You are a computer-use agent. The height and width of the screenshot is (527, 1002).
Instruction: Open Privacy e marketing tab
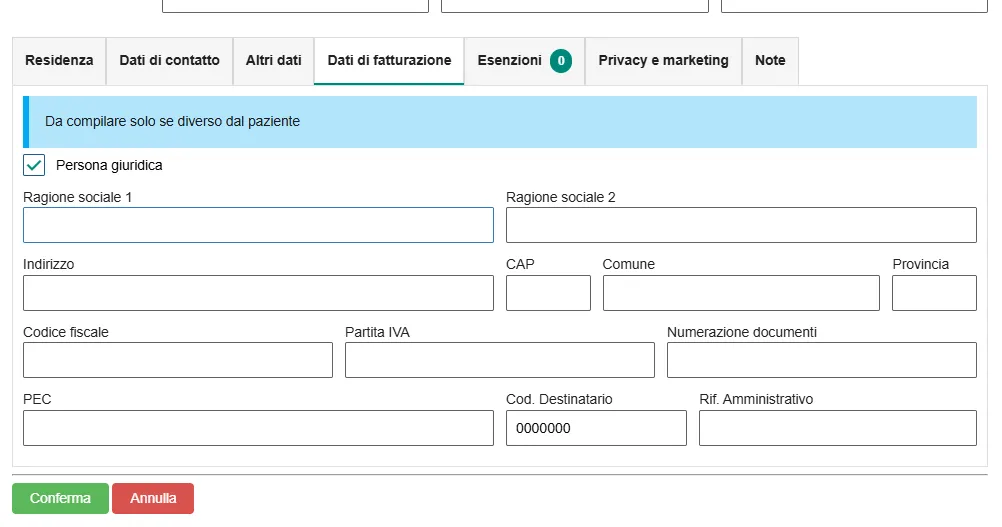coord(663,61)
